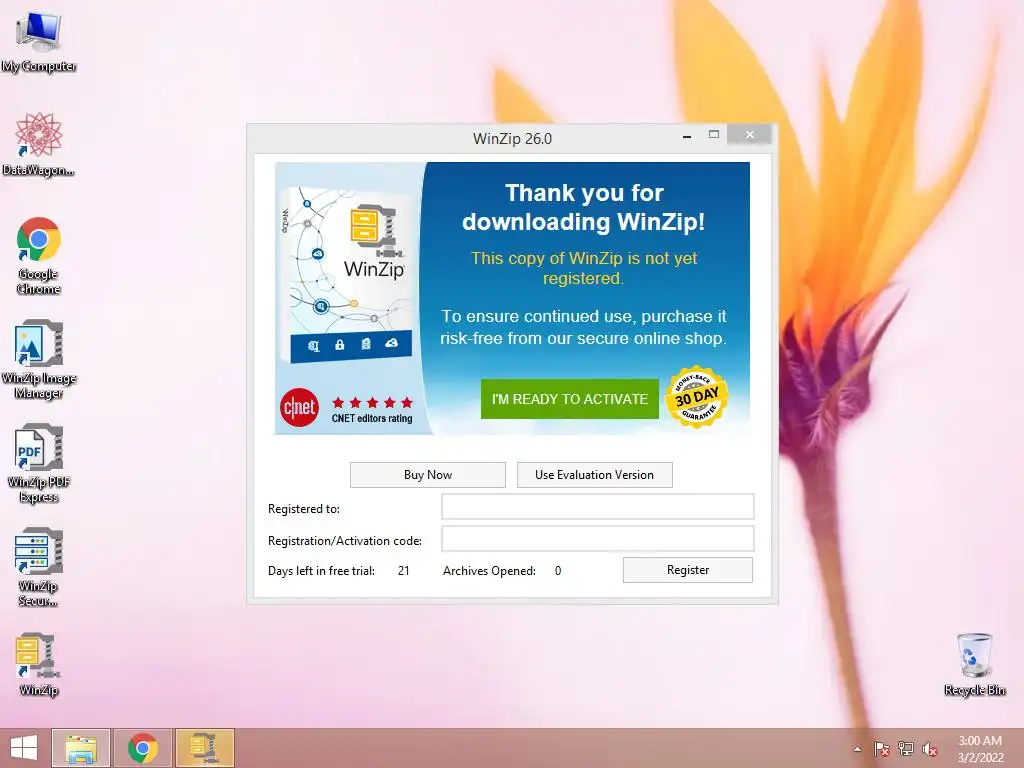The width and height of the screenshot is (1024, 768).
Task: Click the CNET logo in banner
Action: click(x=299, y=408)
